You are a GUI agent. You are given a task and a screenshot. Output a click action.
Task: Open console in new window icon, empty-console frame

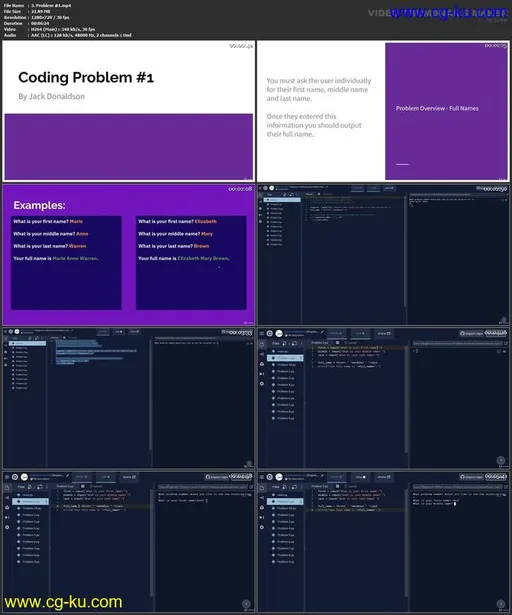506,343
